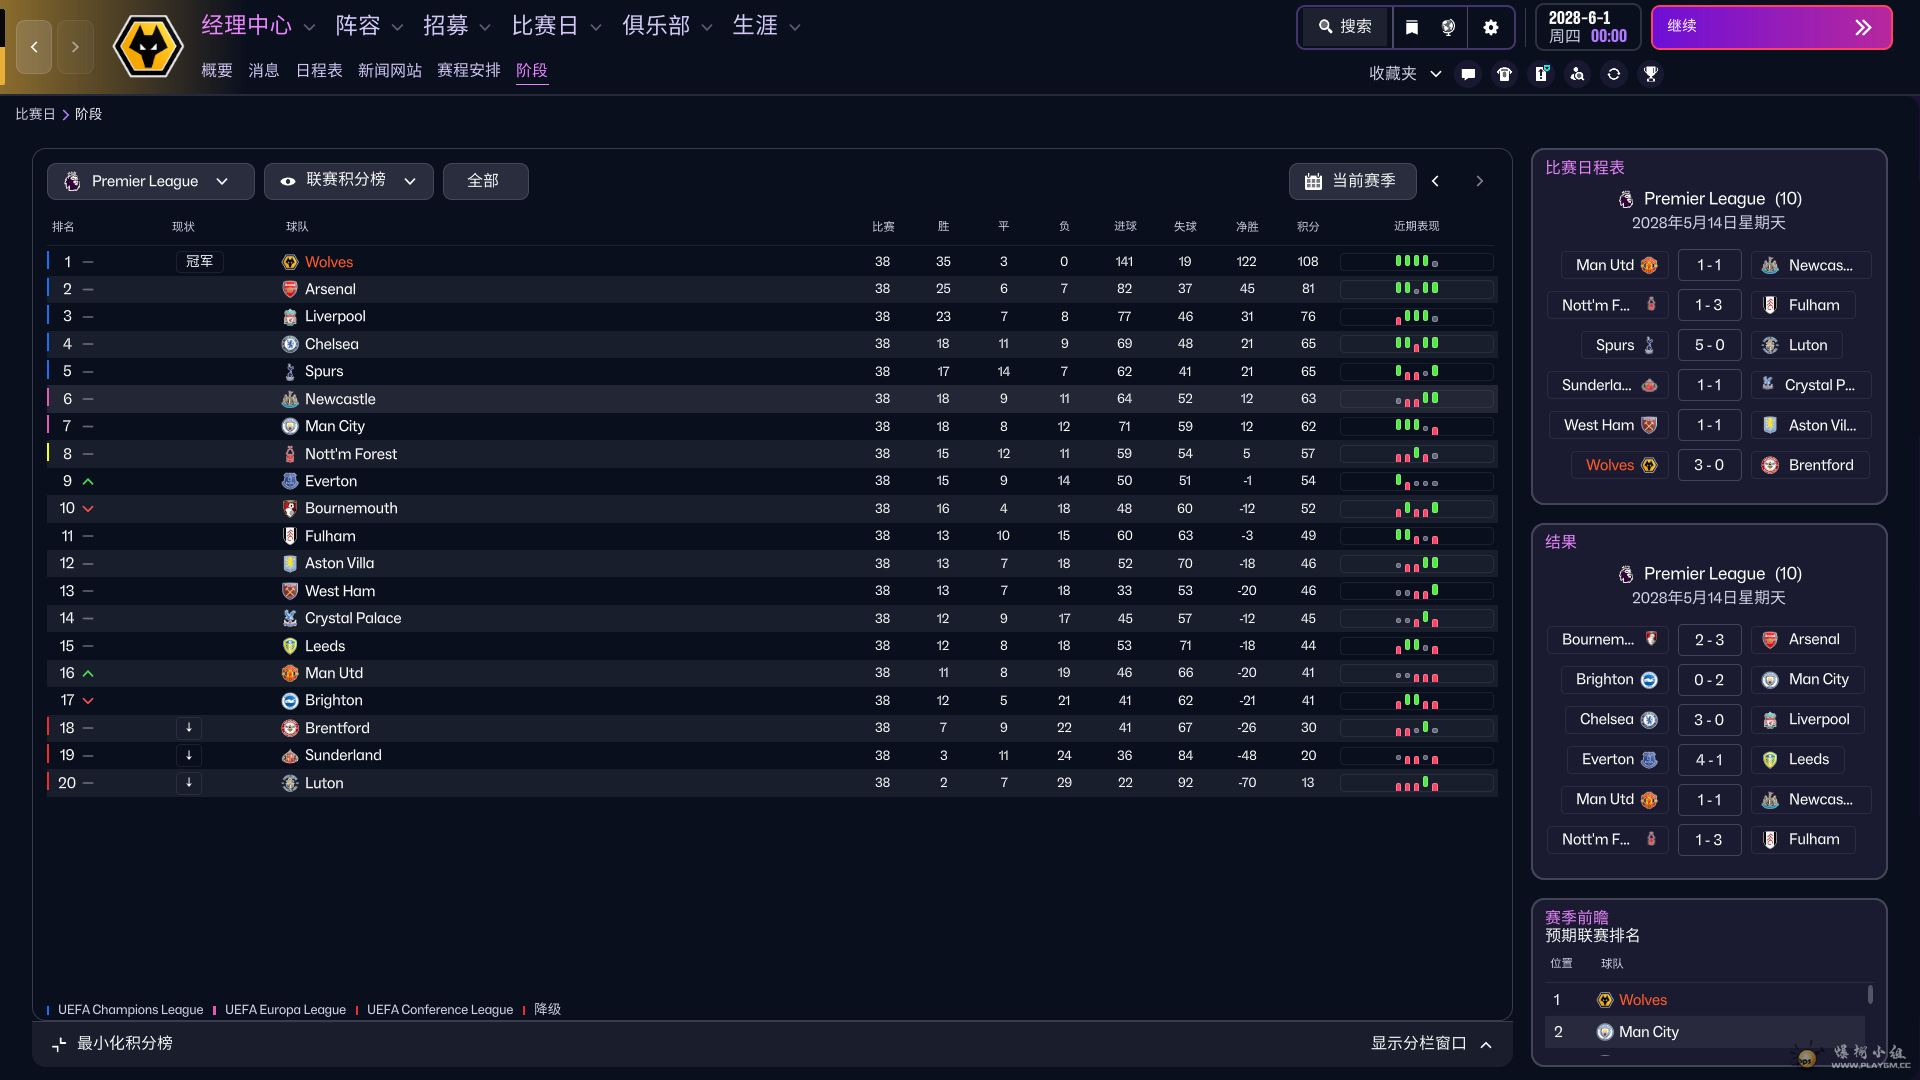Open the phone notifications icon with badge
This screenshot has height=1080, width=1920.
click(x=1541, y=74)
